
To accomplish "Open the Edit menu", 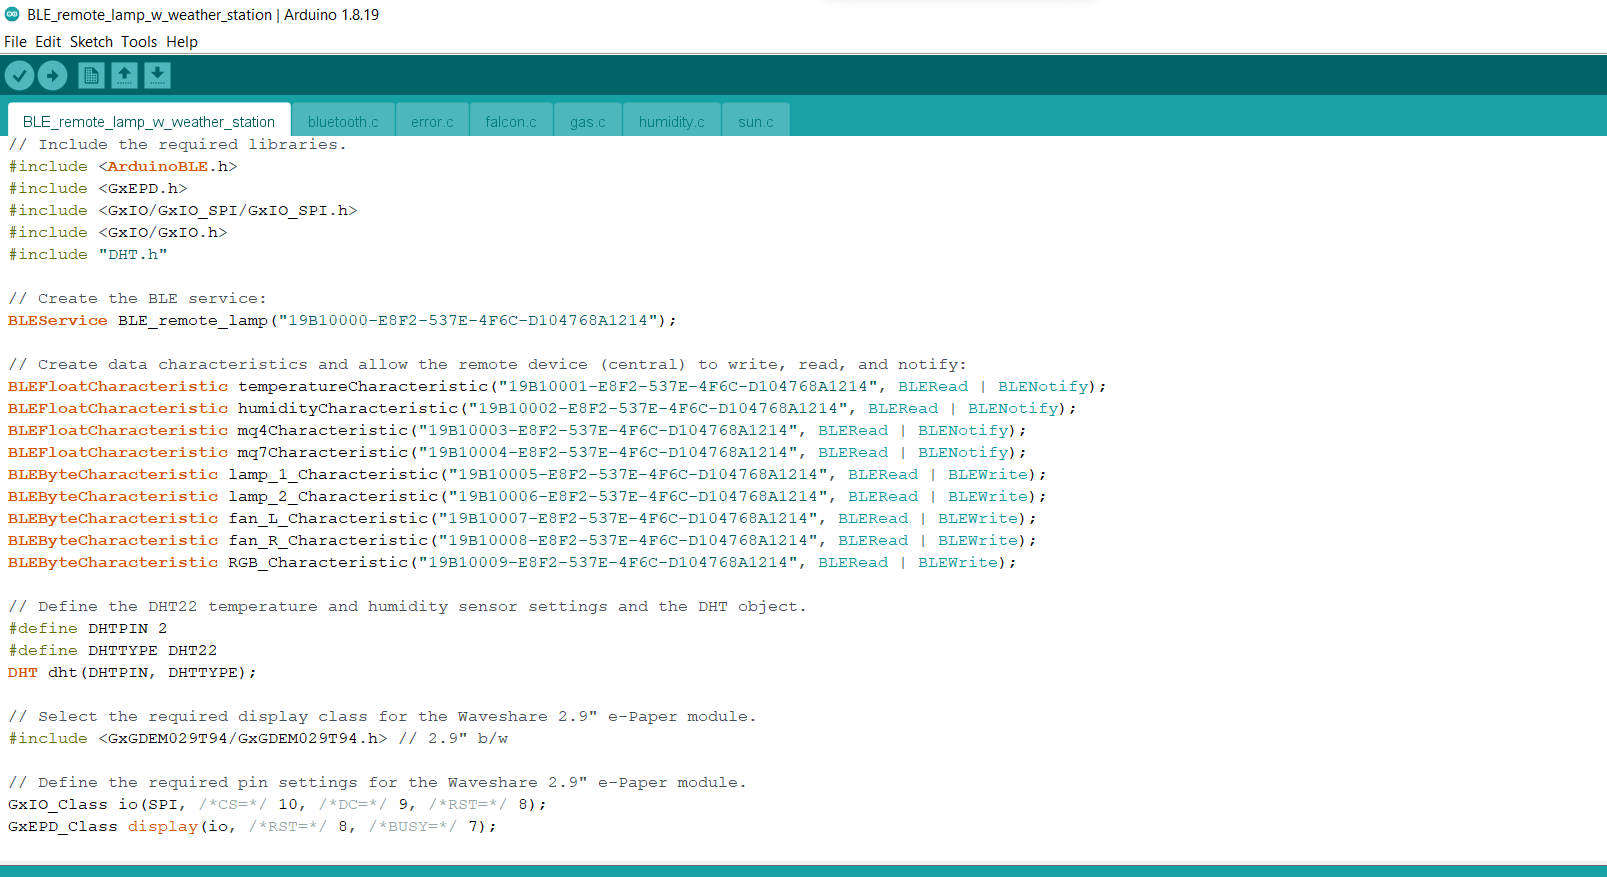I will coord(48,42).
